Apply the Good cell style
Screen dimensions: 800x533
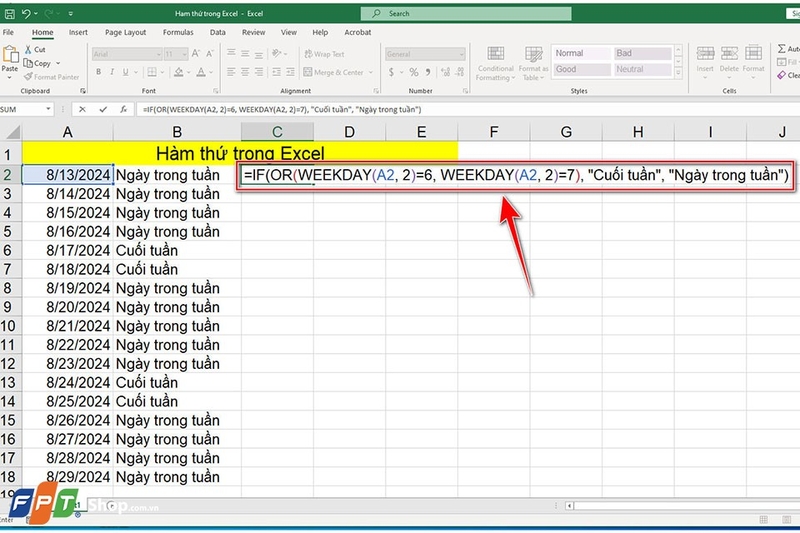point(582,69)
